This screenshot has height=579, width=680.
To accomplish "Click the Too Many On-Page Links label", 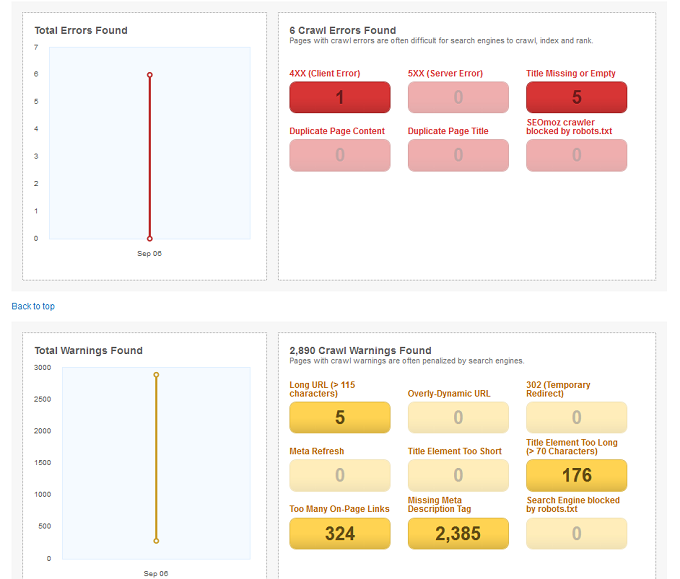I will pos(339,509).
